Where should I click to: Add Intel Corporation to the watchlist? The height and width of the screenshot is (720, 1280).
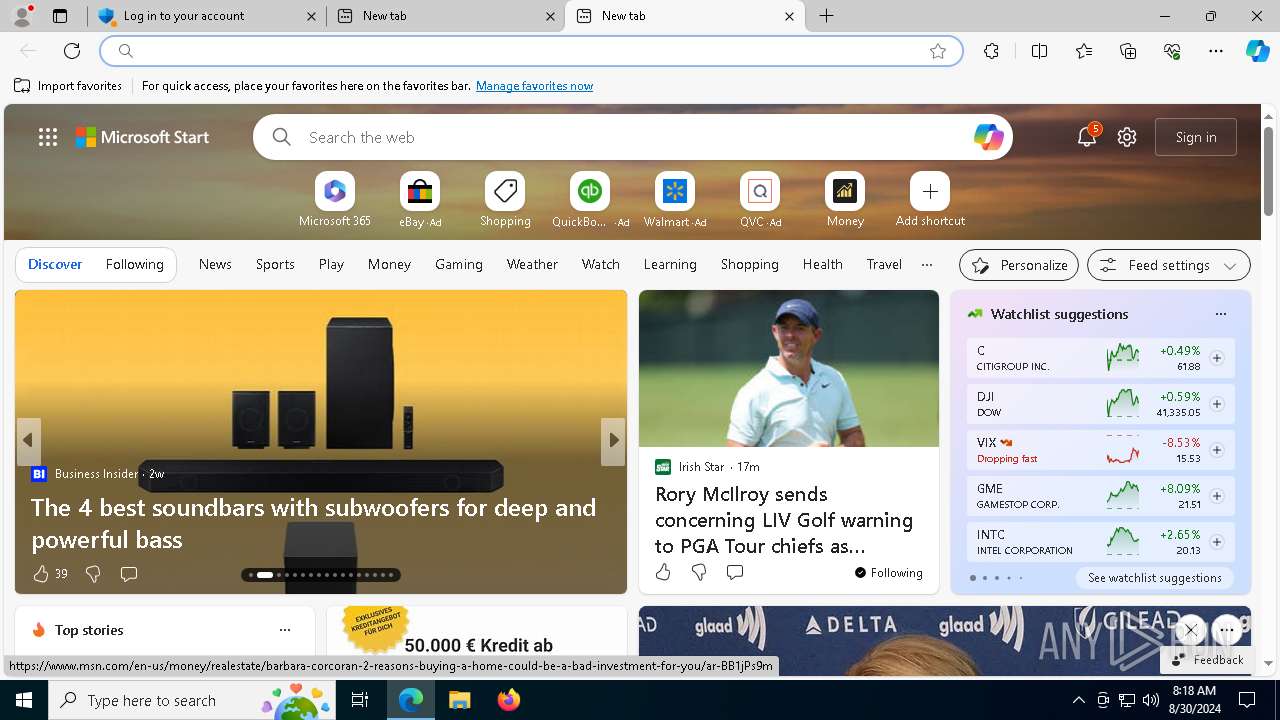(1217, 542)
